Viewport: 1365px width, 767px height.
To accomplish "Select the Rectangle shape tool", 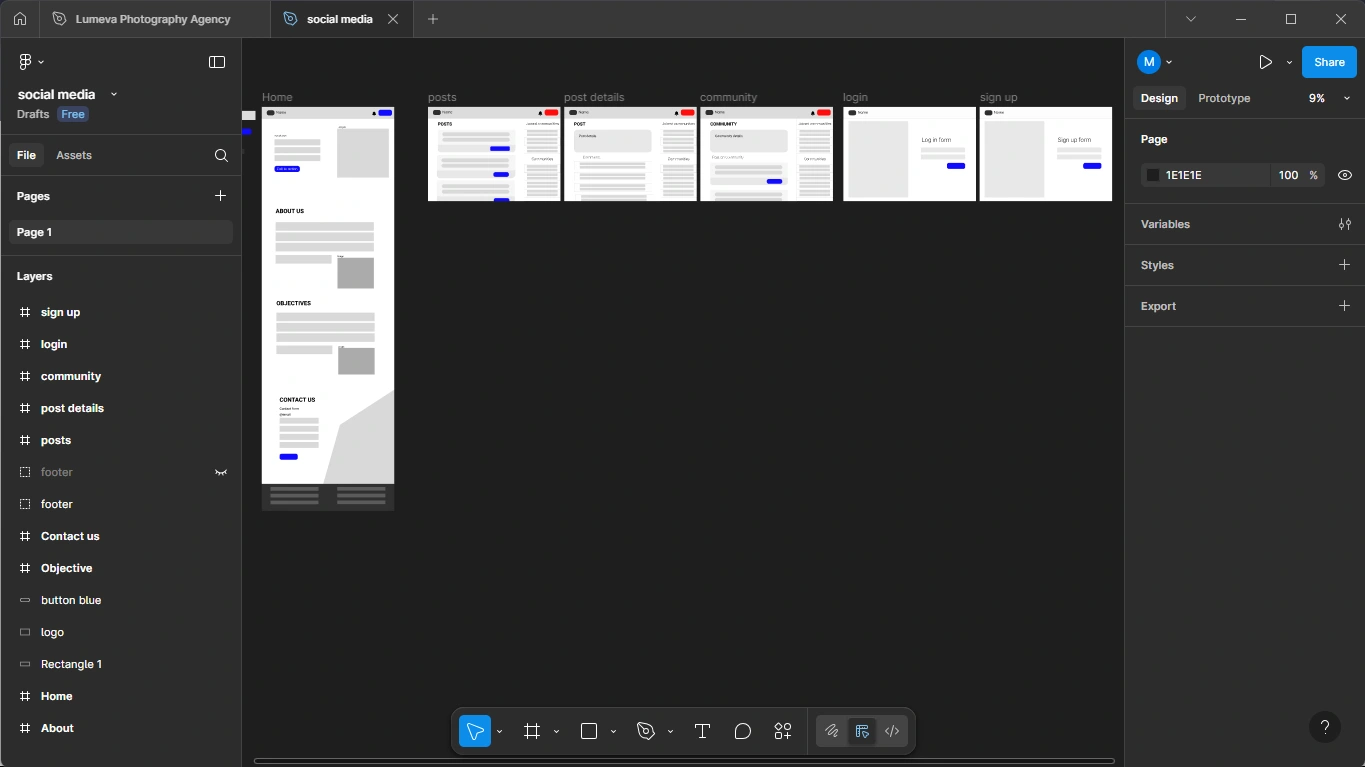I will click(x=589, y=731).
